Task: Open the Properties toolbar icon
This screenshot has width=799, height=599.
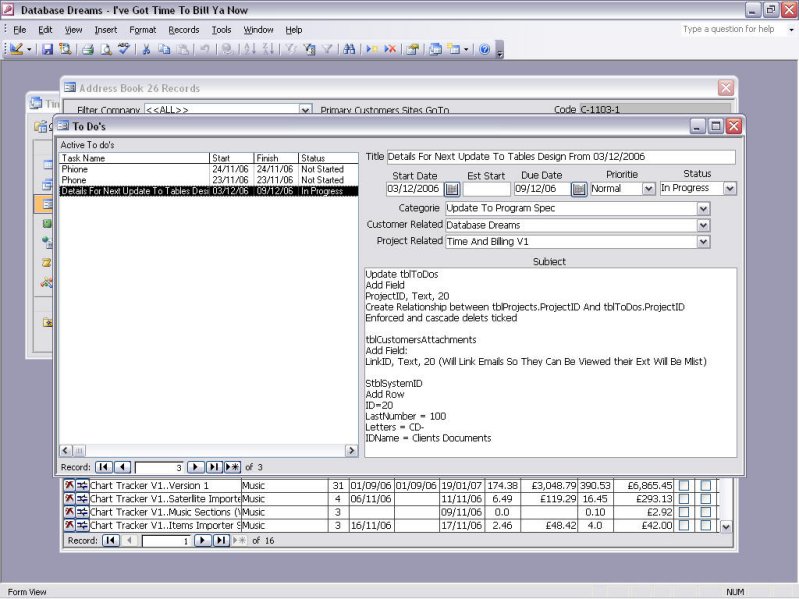Action: point(413,49)
